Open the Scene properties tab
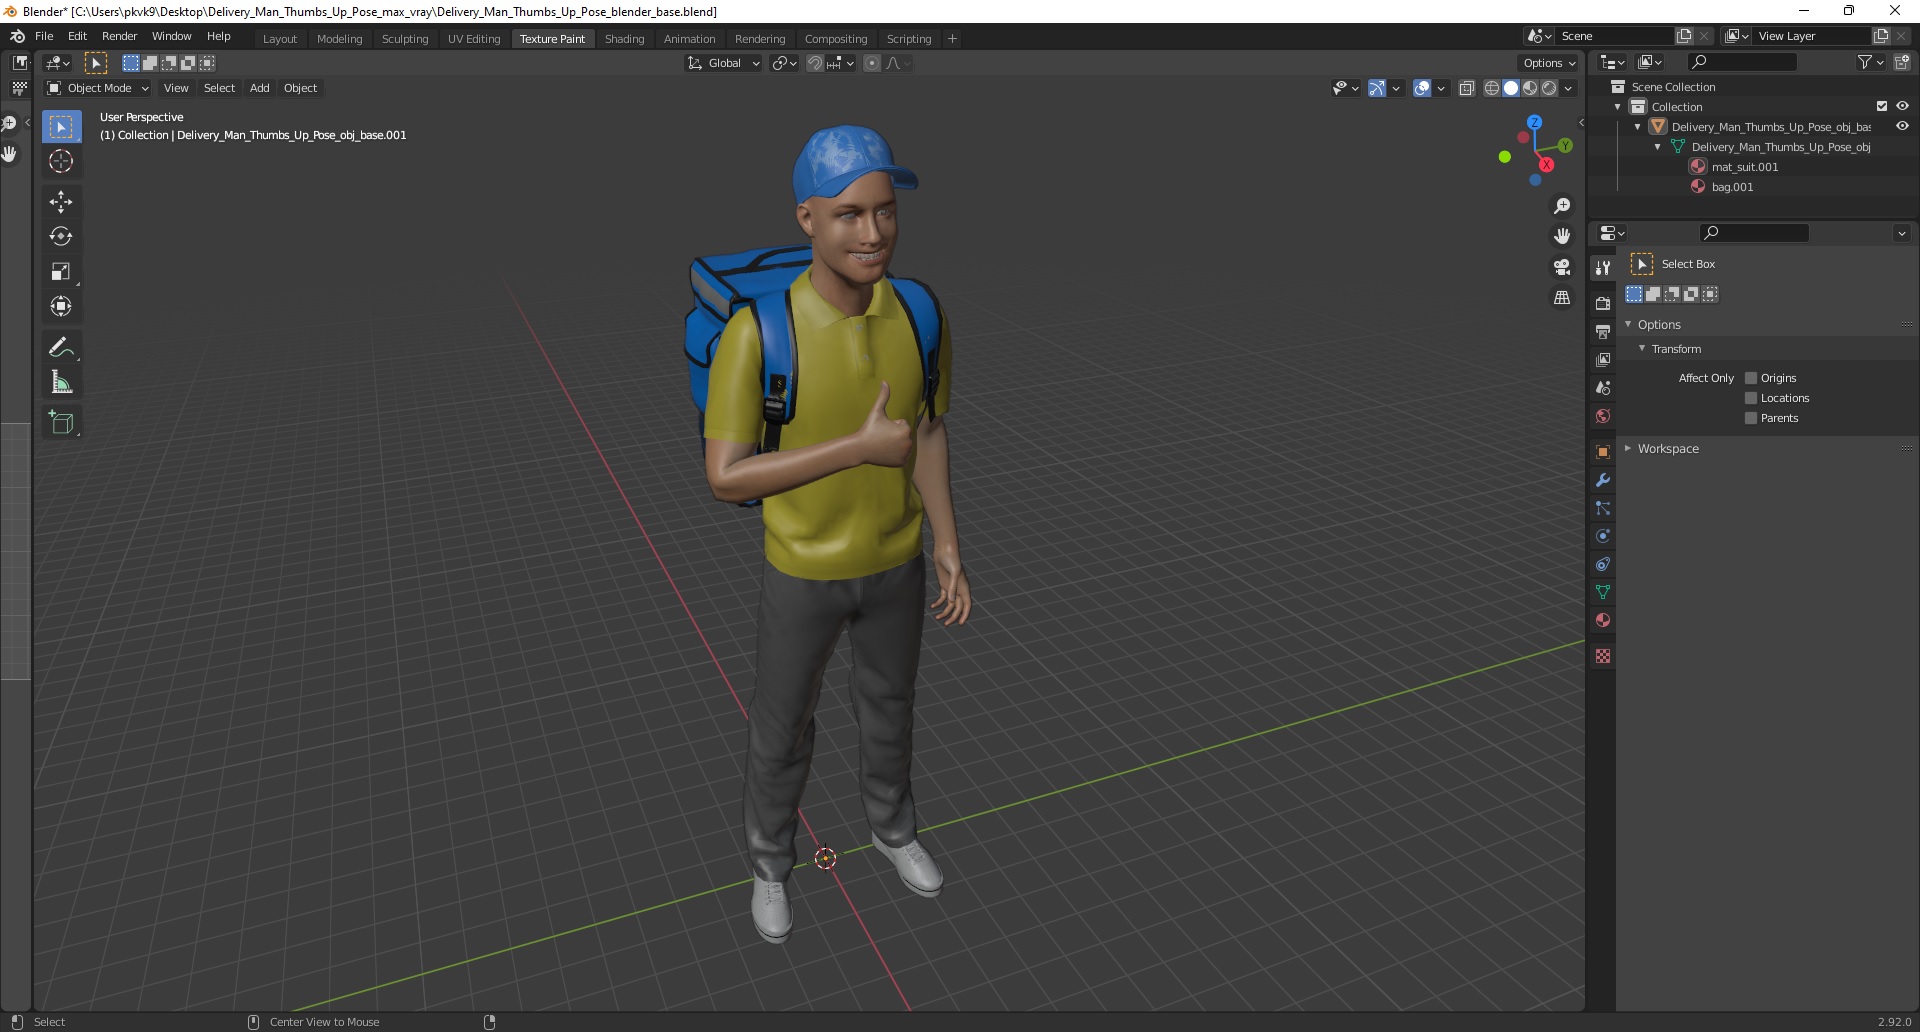Image resolution: width=1920 pixels, height=1032 pixels. [x=1603, y=387]
